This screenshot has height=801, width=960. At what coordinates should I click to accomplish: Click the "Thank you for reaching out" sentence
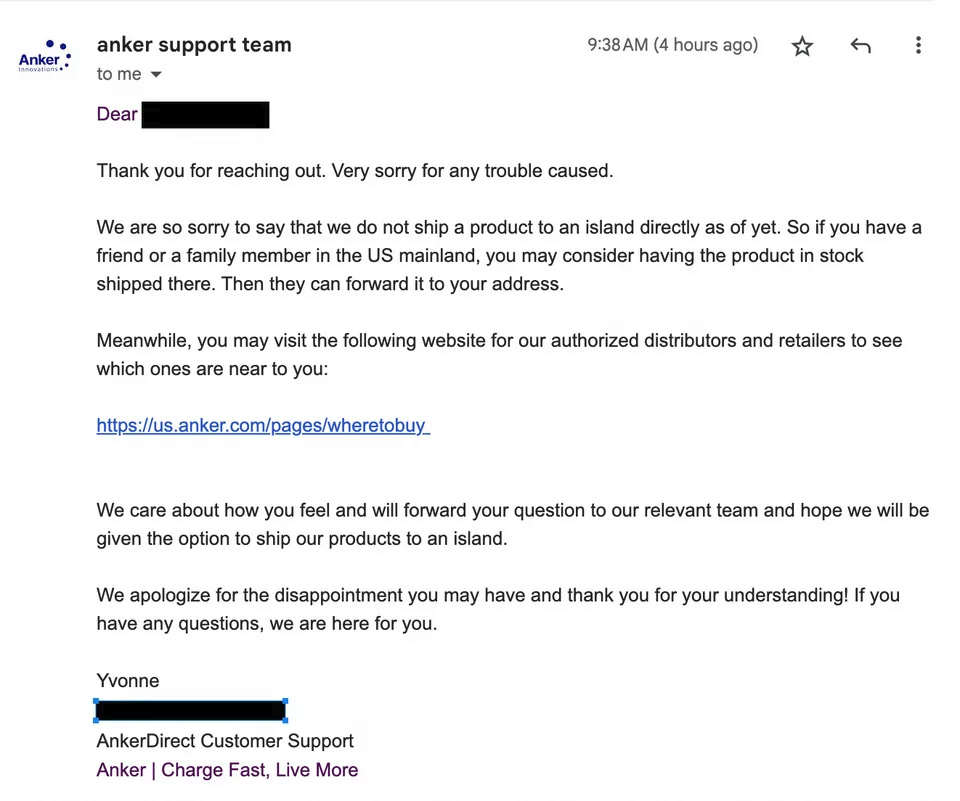pyautogui.click(x=354, y=171)
